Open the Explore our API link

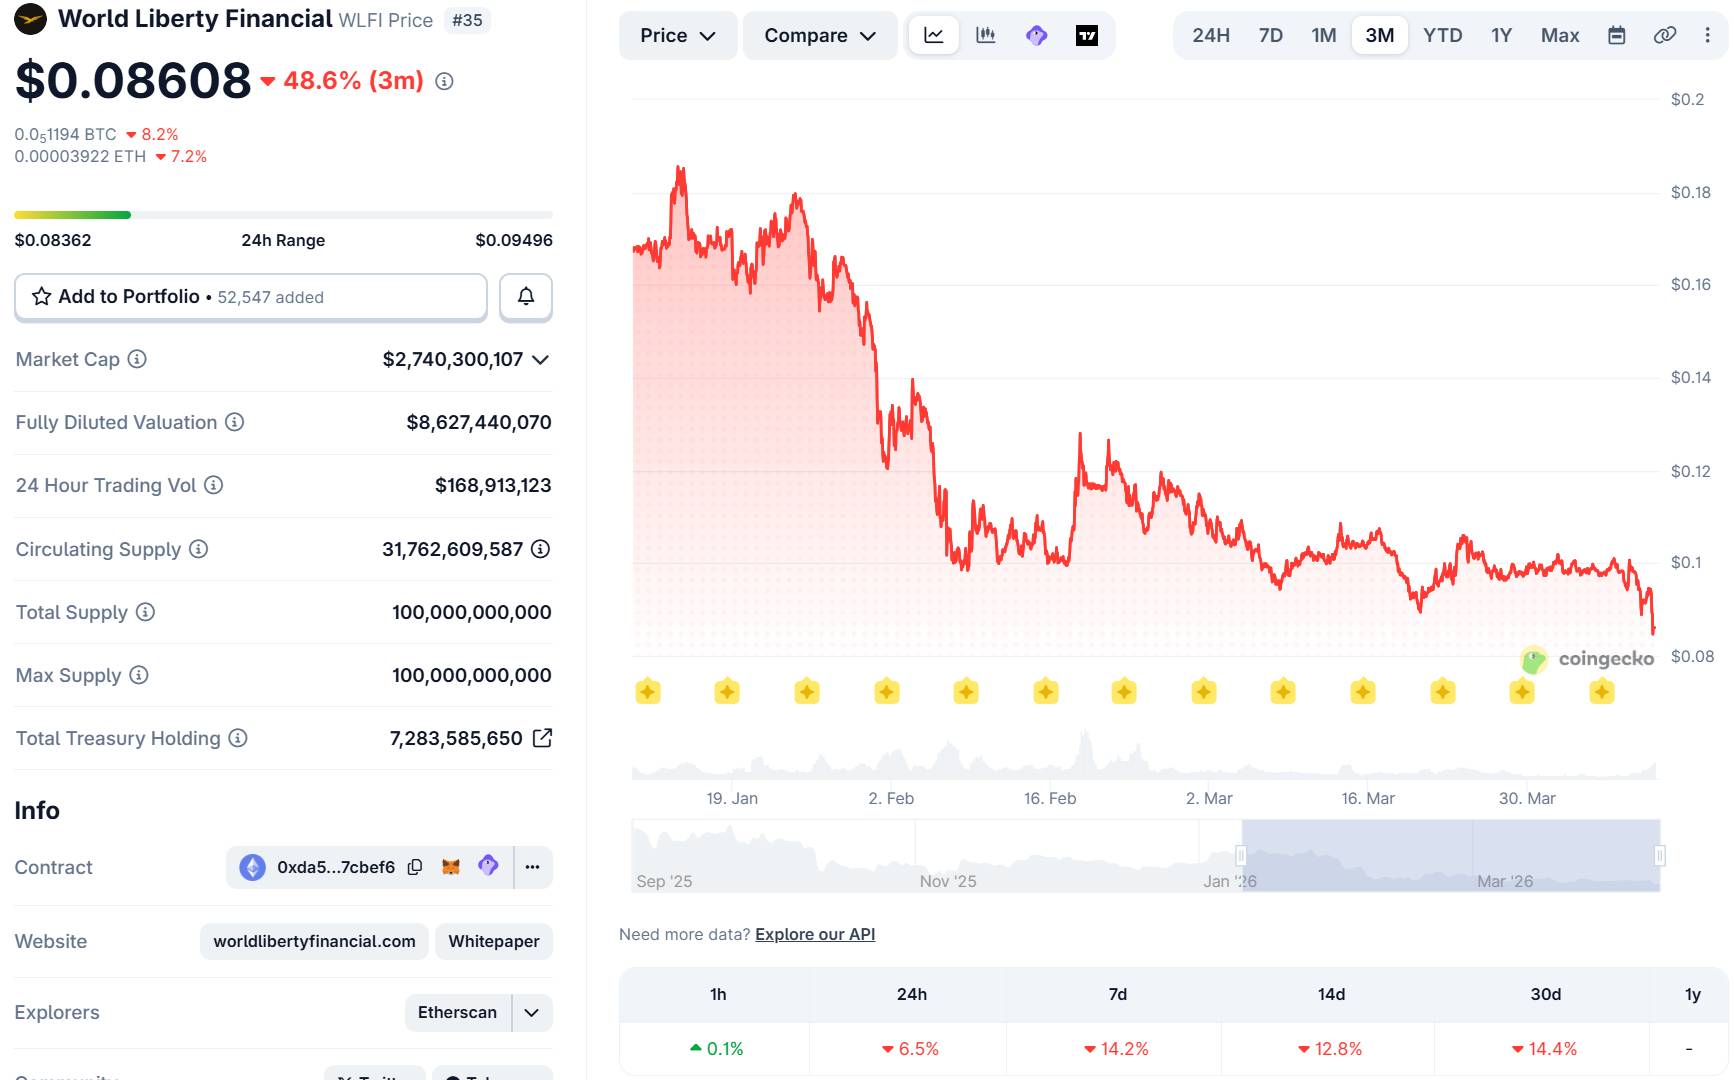click(x=814, y=934)
